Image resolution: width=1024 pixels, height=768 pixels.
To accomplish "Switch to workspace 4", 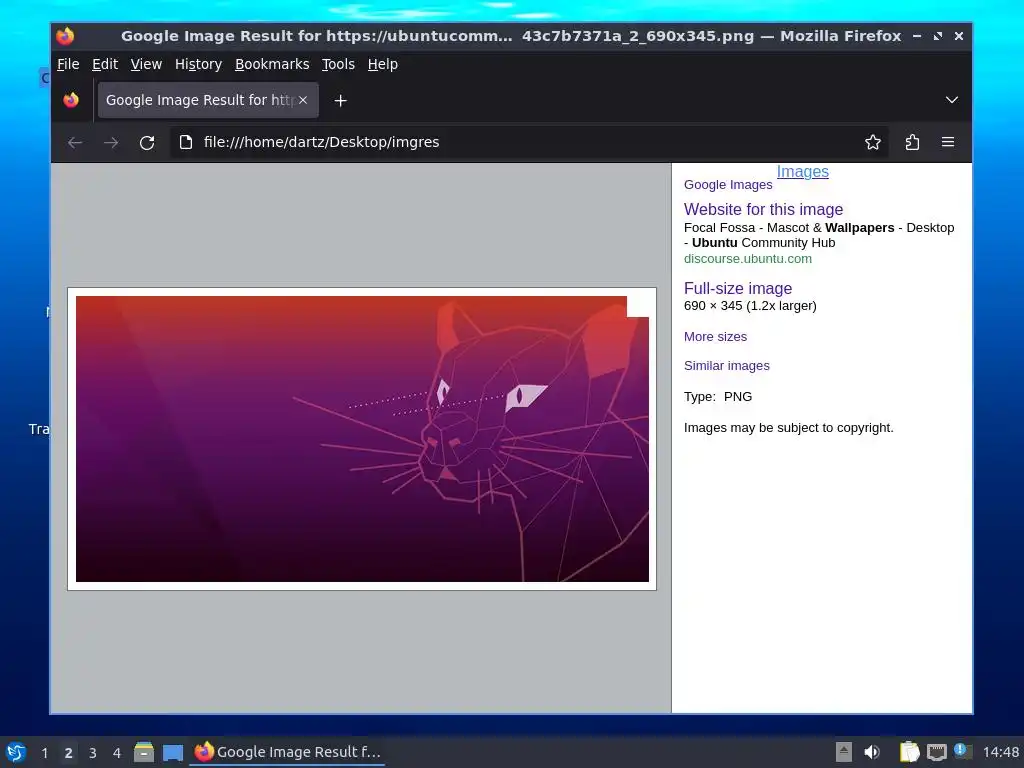I will point(116,753).
